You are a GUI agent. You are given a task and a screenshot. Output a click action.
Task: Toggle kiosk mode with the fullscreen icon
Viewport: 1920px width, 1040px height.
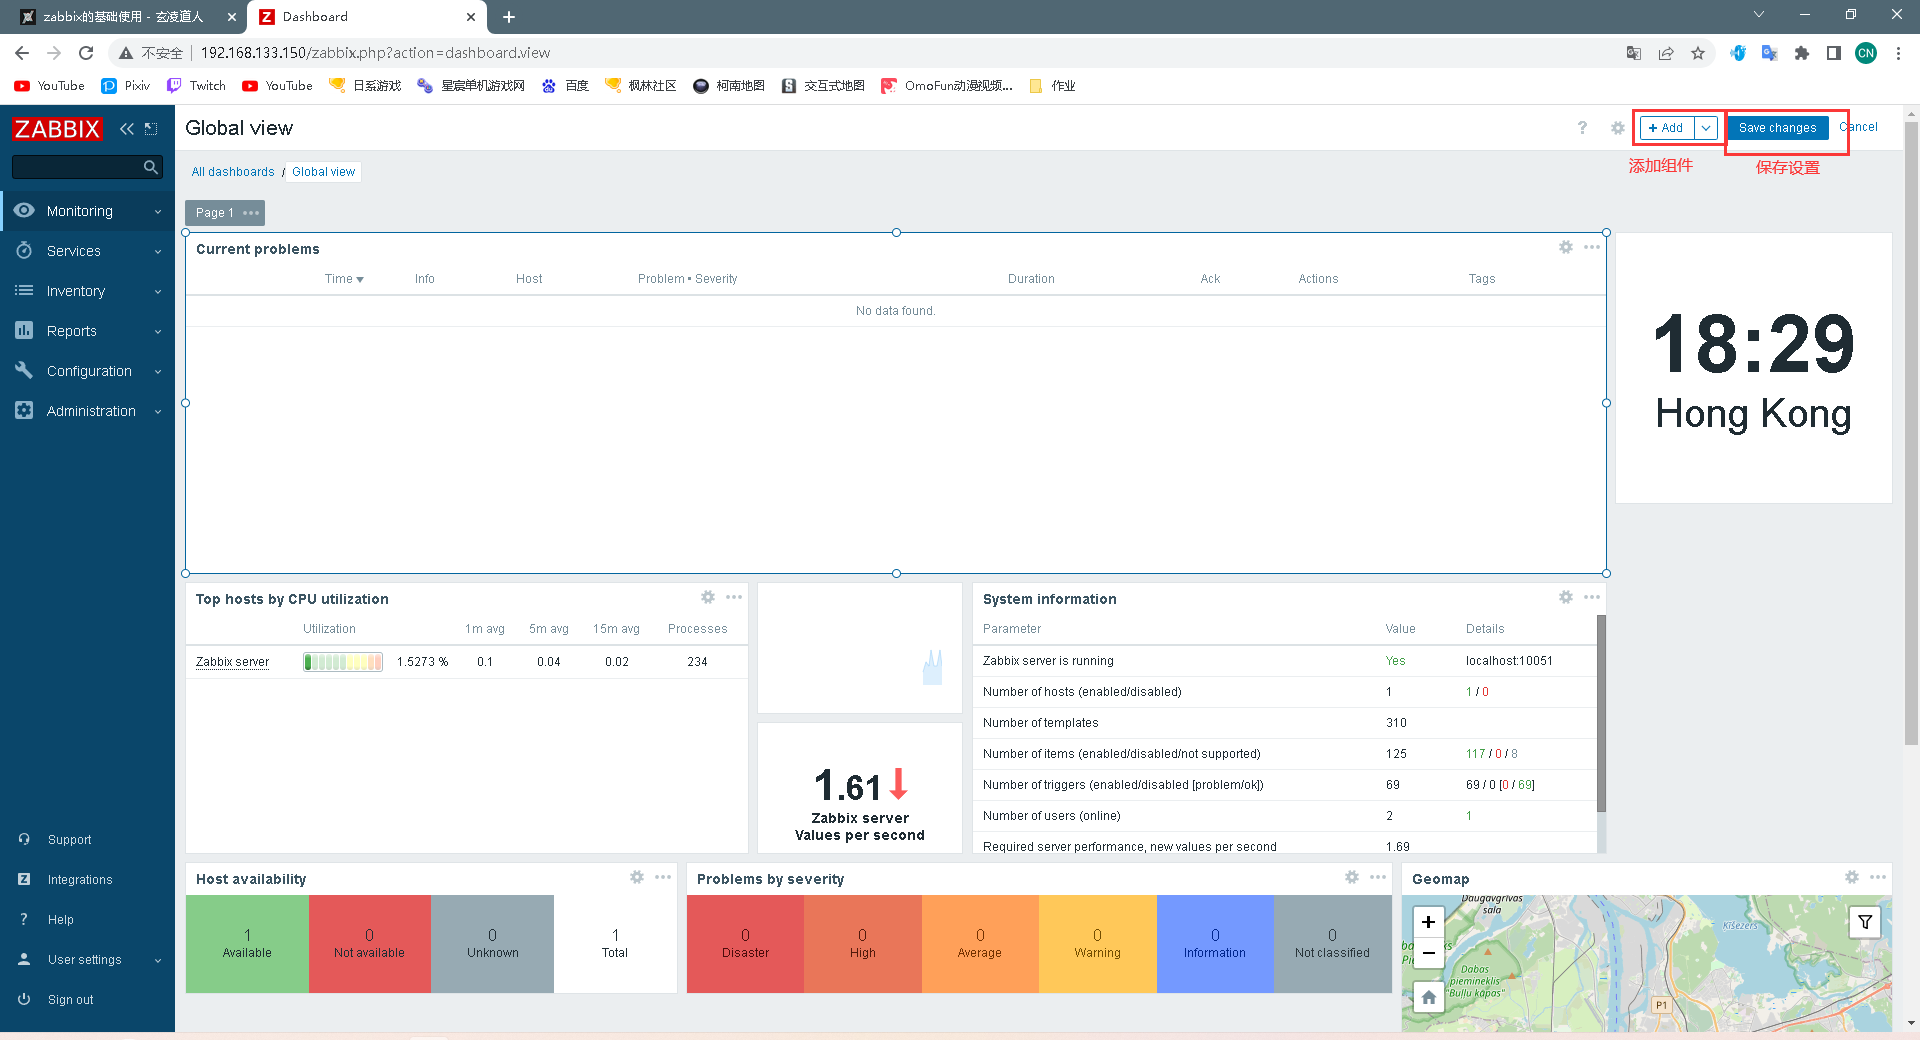[151, 128]
